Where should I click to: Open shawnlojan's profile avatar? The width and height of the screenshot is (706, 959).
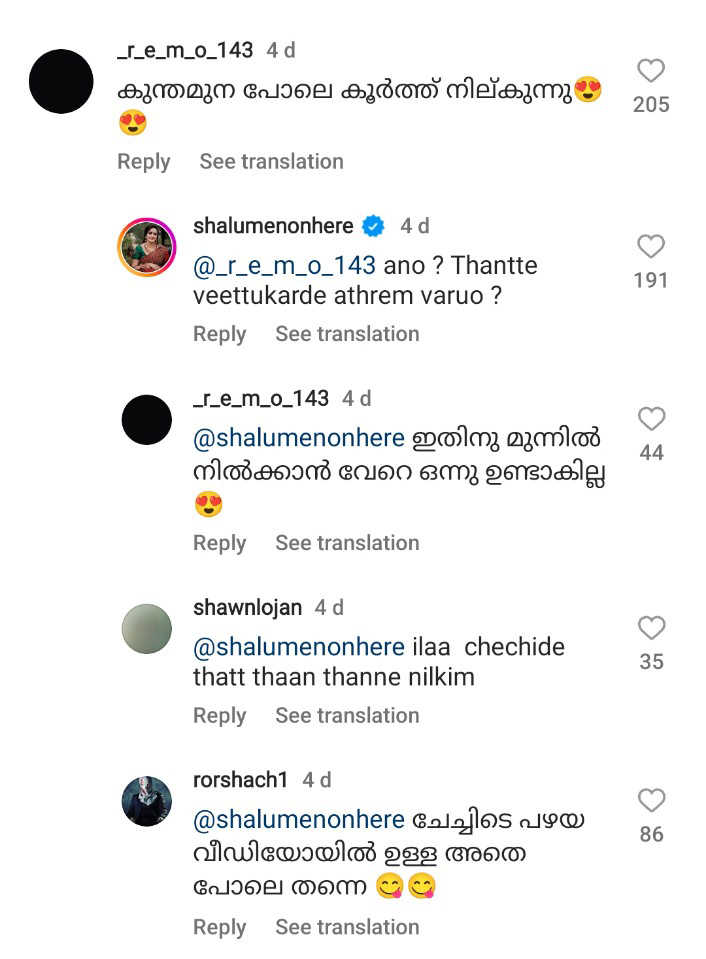(147, 628)
